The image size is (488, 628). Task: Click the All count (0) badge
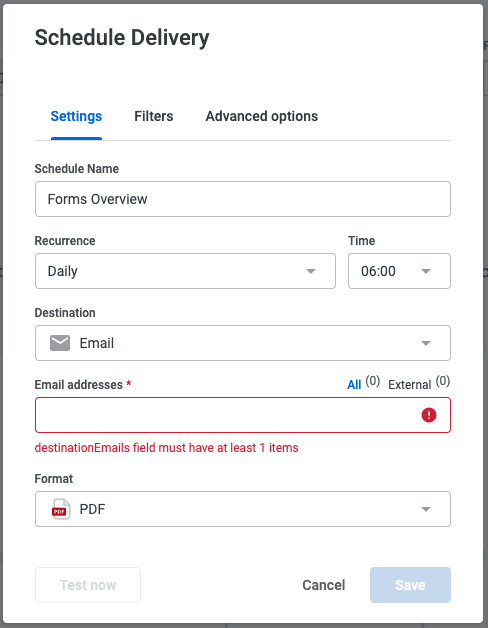point(373,381)
